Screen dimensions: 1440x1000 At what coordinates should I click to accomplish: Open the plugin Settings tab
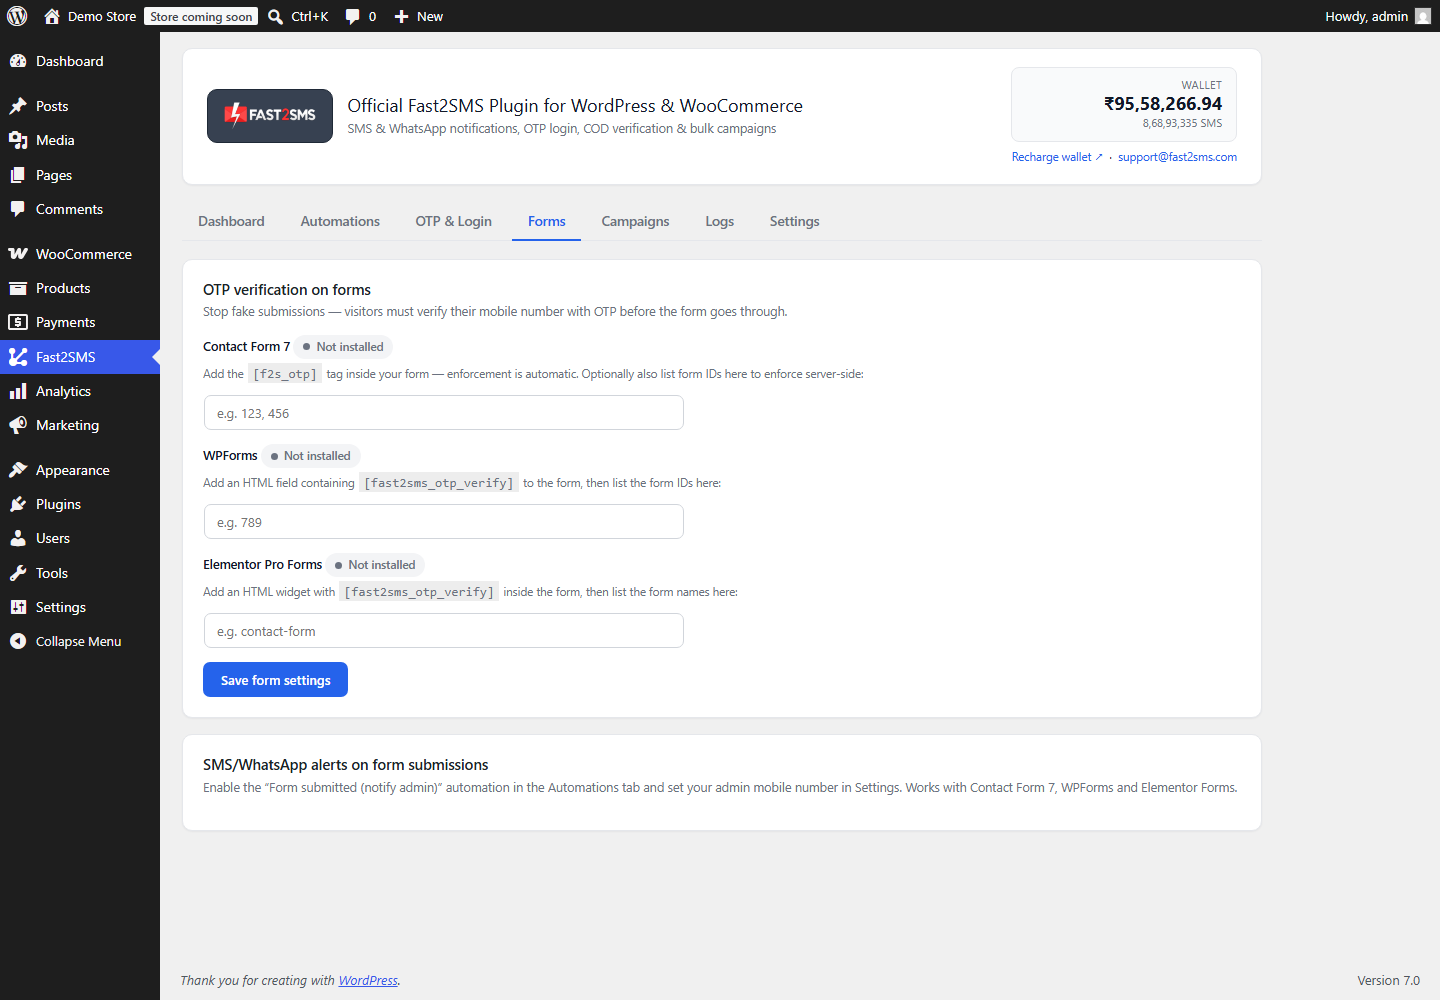click(794, 221)
